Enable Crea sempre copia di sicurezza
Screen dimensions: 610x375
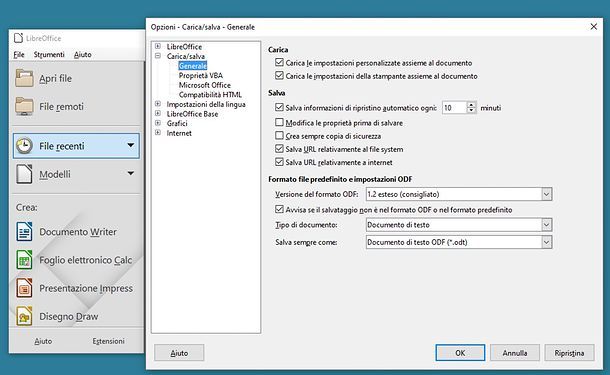[x=279, y=136]
